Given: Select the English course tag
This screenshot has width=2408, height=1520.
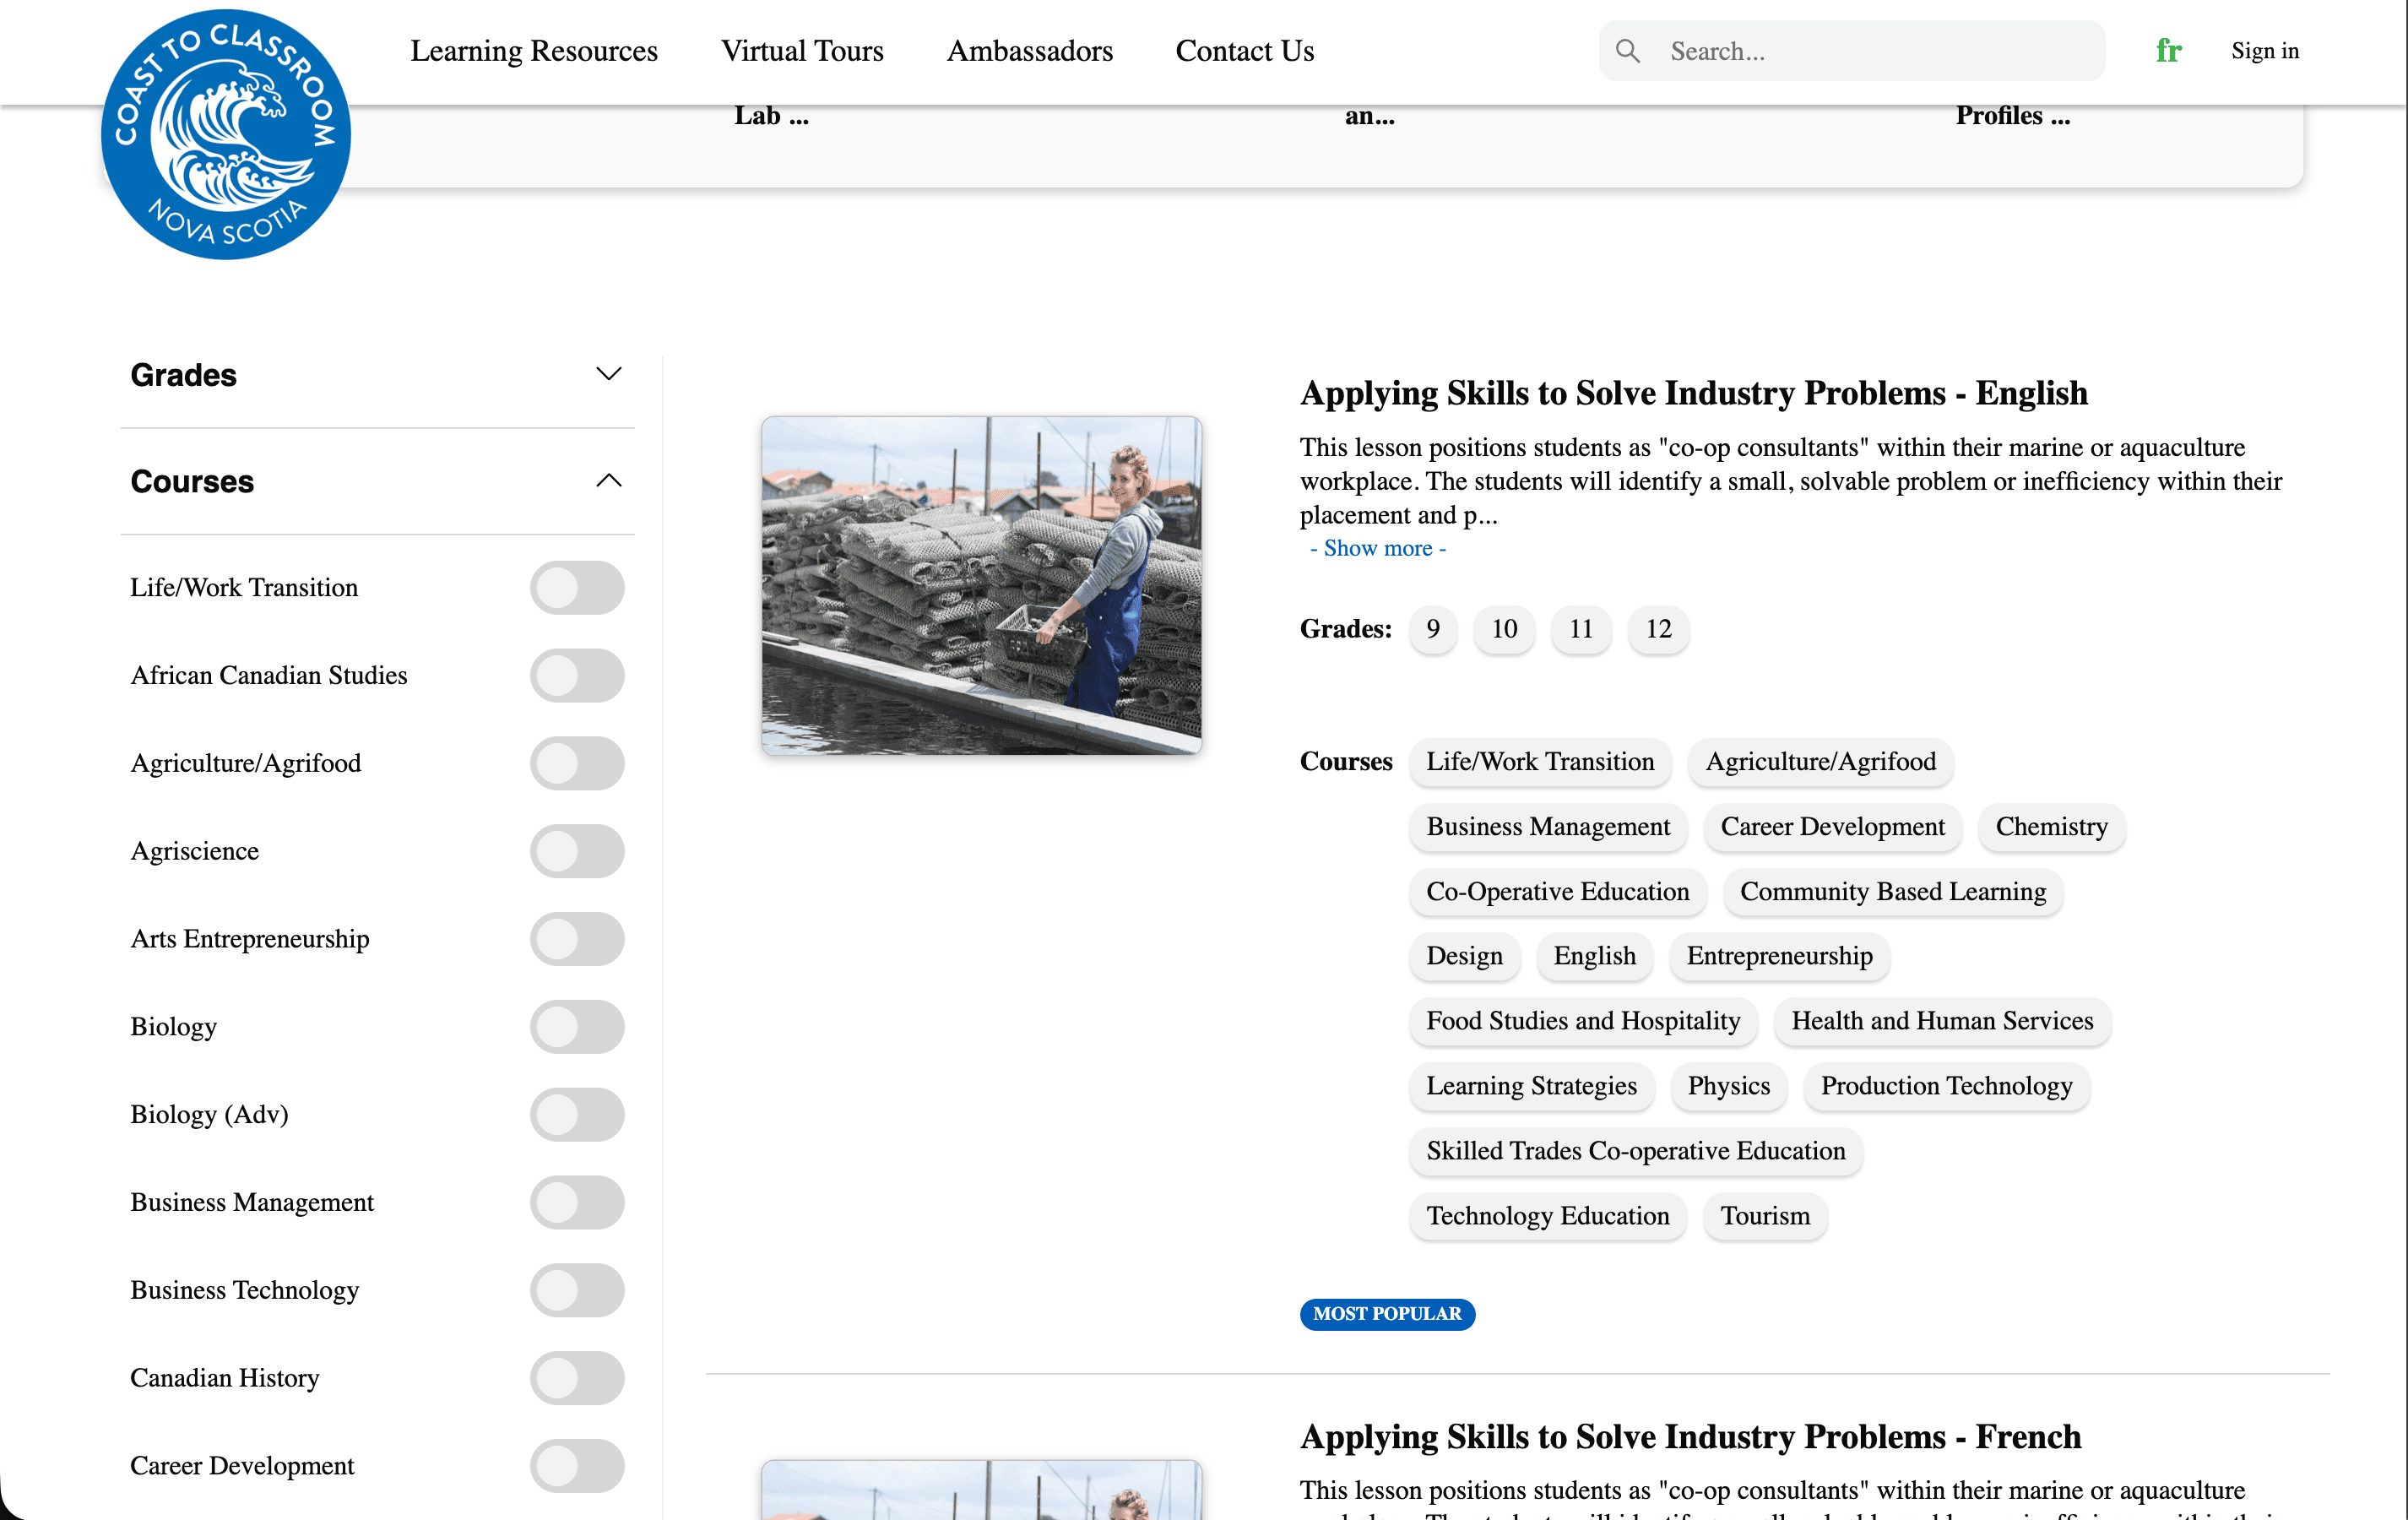Looking at the screenshot, I should click(x=1595, y=956).
